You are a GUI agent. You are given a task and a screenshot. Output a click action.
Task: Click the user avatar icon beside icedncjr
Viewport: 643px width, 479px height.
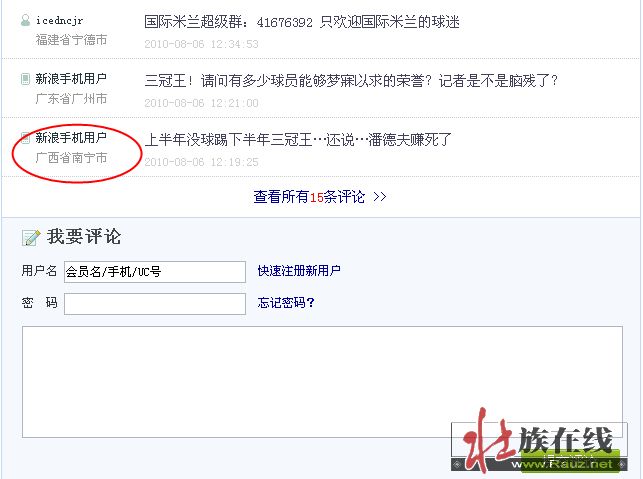25,21
